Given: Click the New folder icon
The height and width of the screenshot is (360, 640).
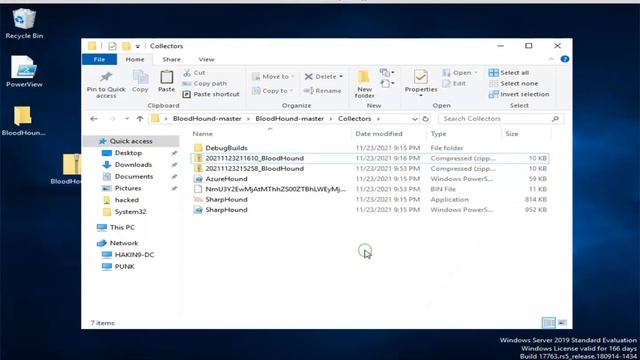Looking at the screenshot, I should [x=364, y=84].
